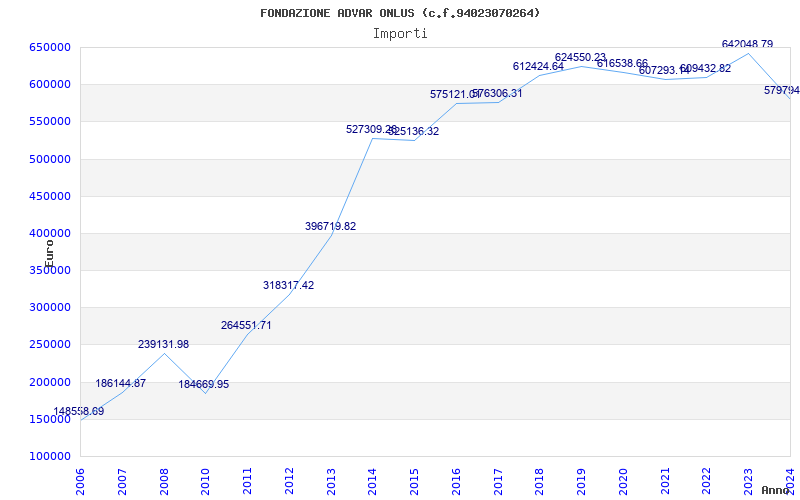Click the x-axis year 2021
Screen dimensions: 800x500
point(665,481)
